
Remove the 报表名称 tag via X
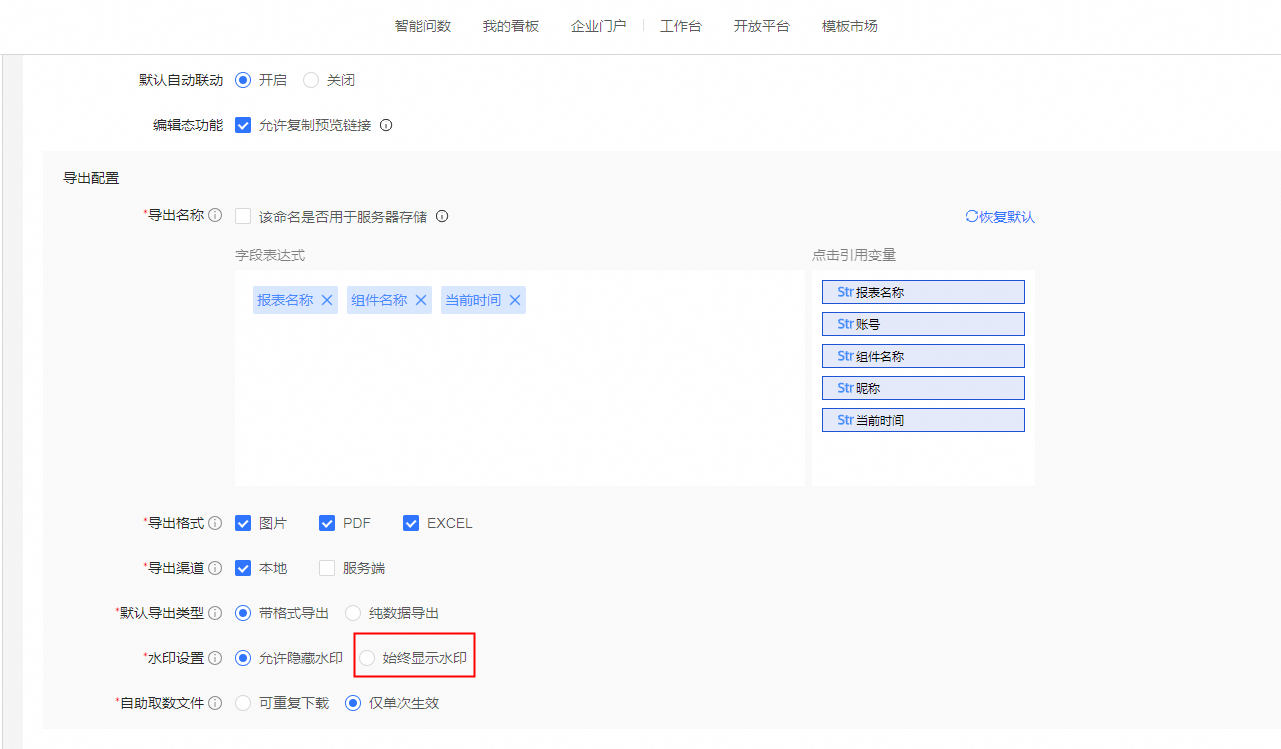tap(327, 300)
